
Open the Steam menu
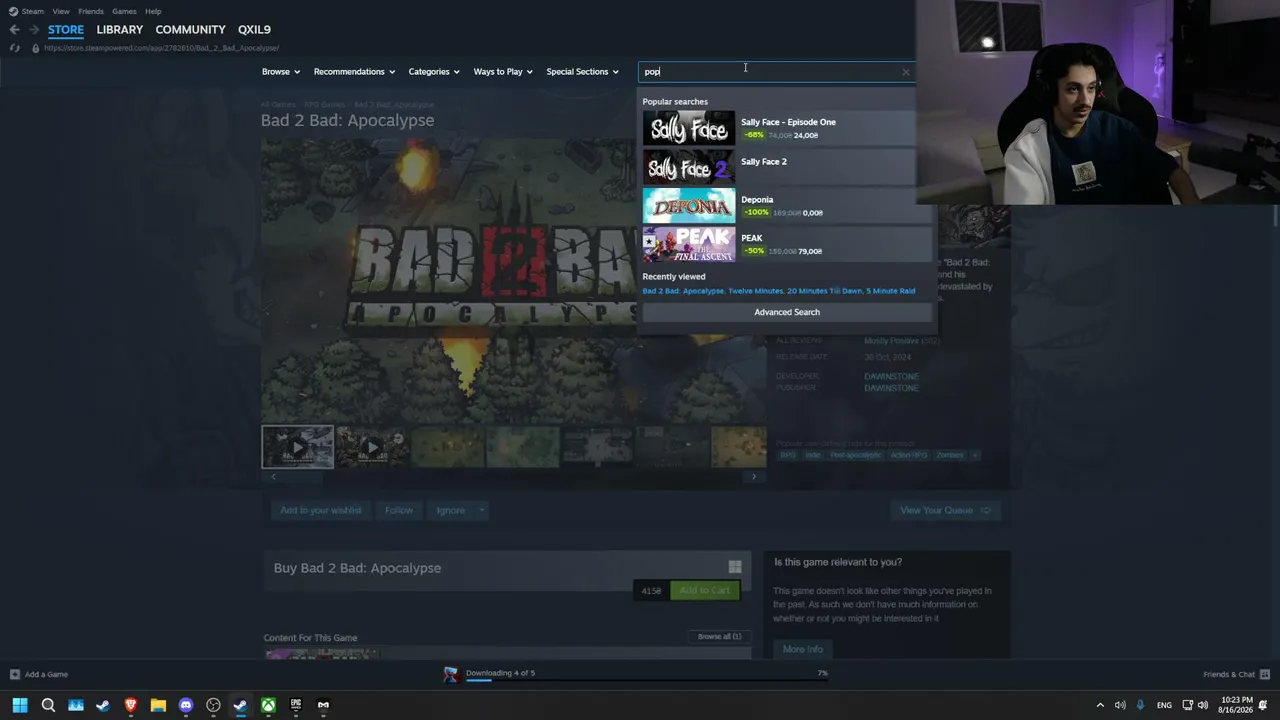click(33, 11)
